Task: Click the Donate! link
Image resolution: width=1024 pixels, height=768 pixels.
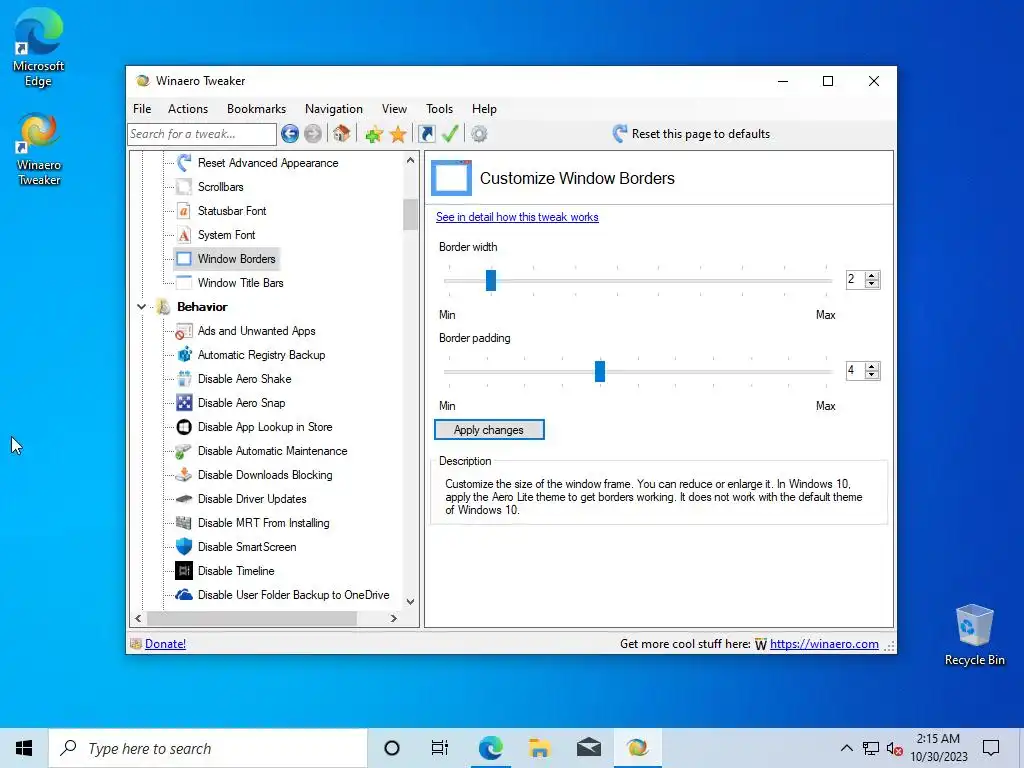Action: pyautogui.click(x=165, y=644)
